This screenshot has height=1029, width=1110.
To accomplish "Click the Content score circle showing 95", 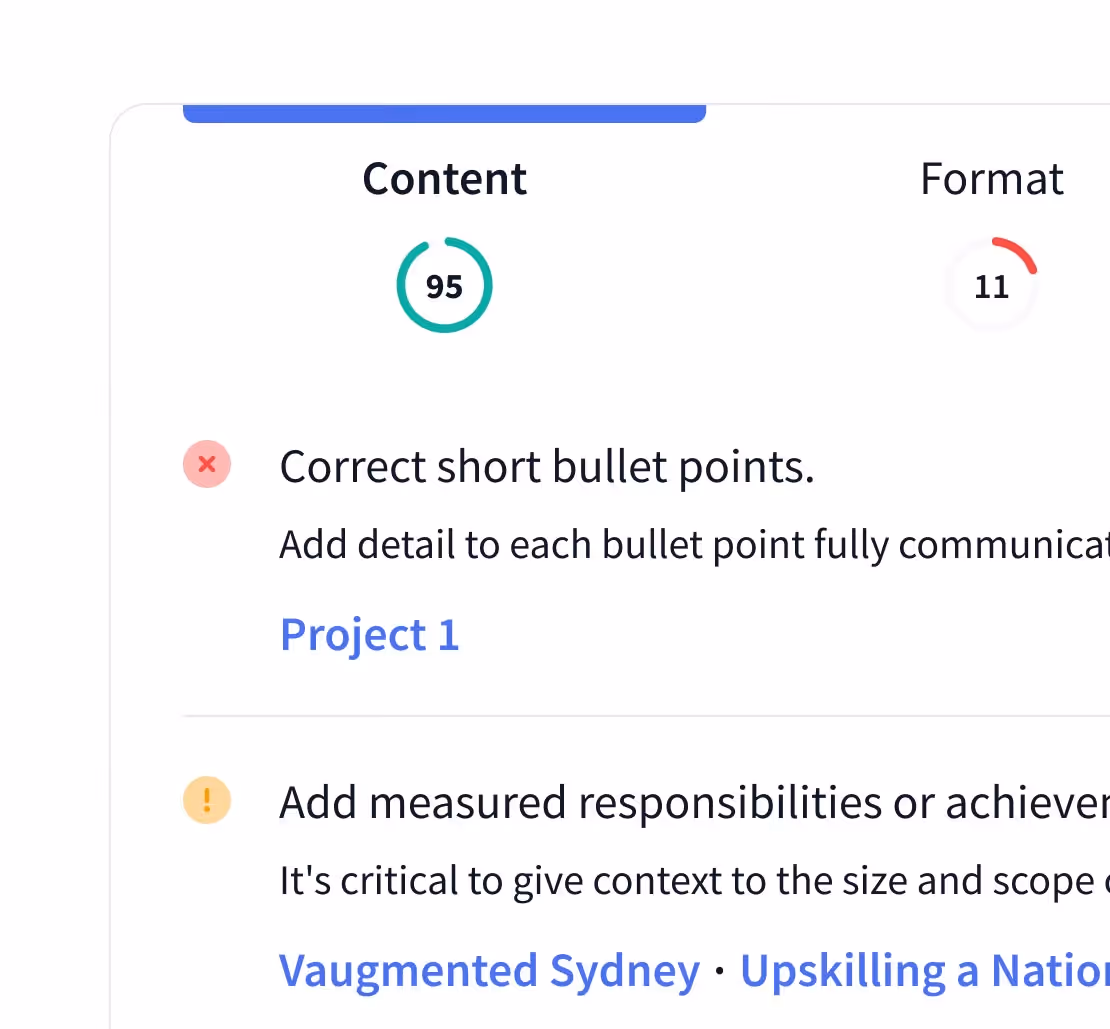I will [445, 285].
